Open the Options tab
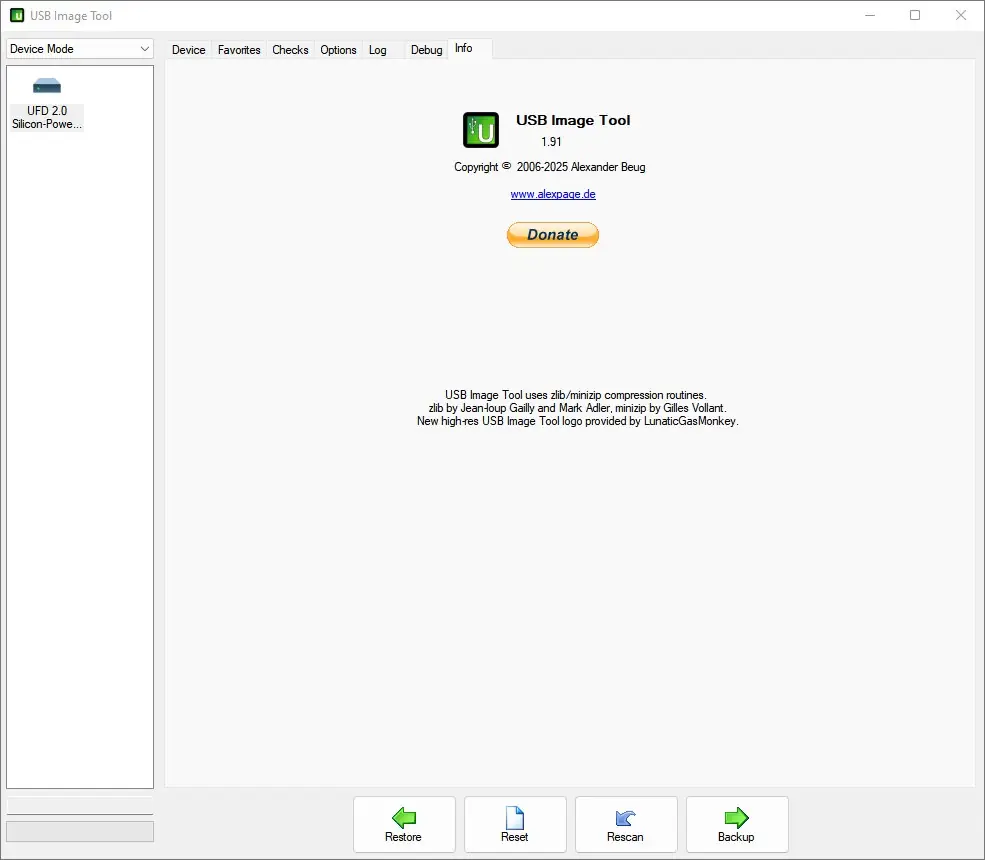This screenshot has height=860, width=985. (338, 50)
